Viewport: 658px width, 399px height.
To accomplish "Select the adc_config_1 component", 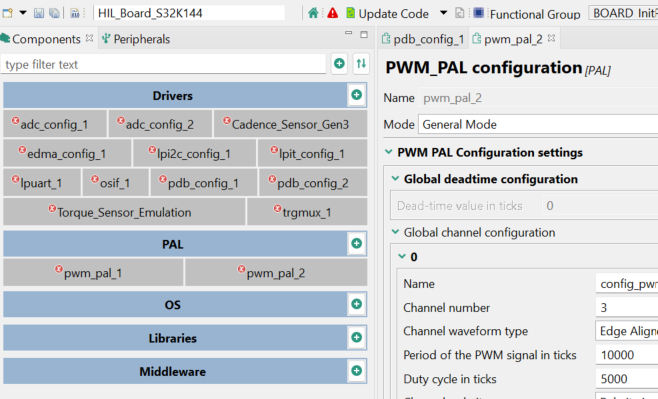I will (x=55, y=124).
